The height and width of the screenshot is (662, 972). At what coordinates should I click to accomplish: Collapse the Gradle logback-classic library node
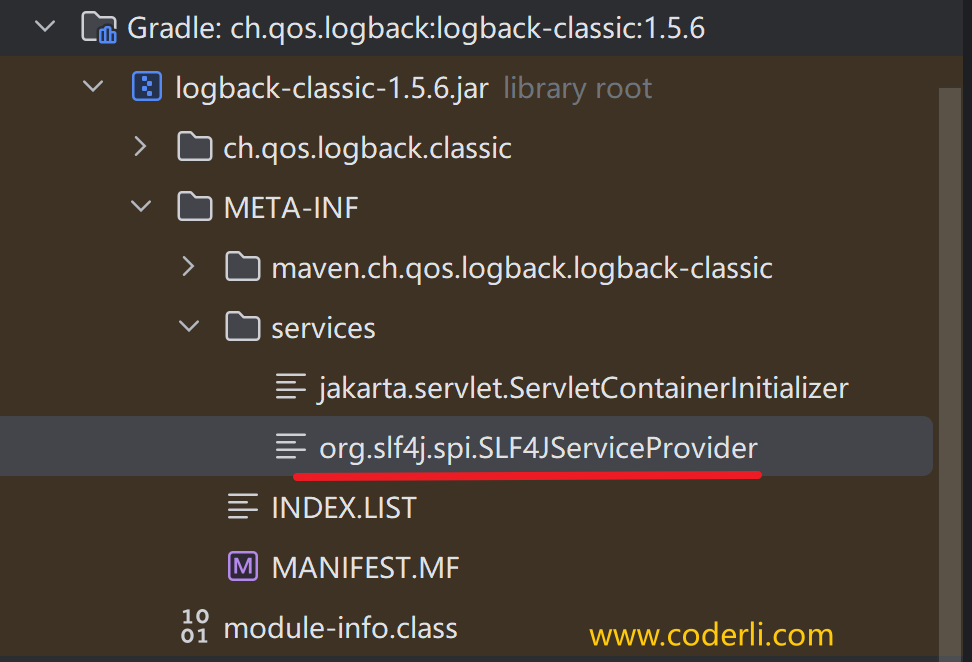coord(45,27)
